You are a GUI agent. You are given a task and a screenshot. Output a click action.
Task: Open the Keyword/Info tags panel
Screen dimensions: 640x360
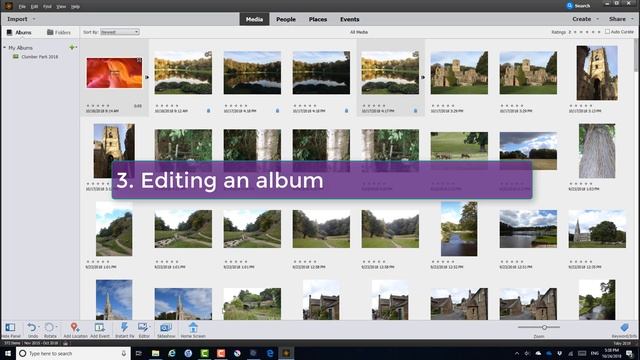[x=624, y=327]
